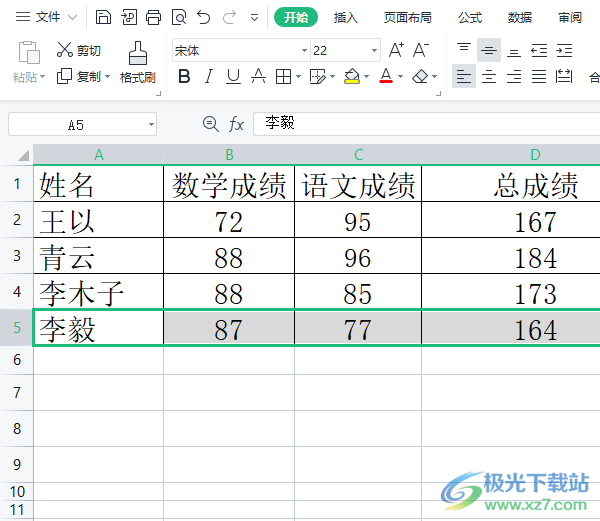600x521 pixels.
Task: Click the Select All corner triangle
Action: [23, 155]
